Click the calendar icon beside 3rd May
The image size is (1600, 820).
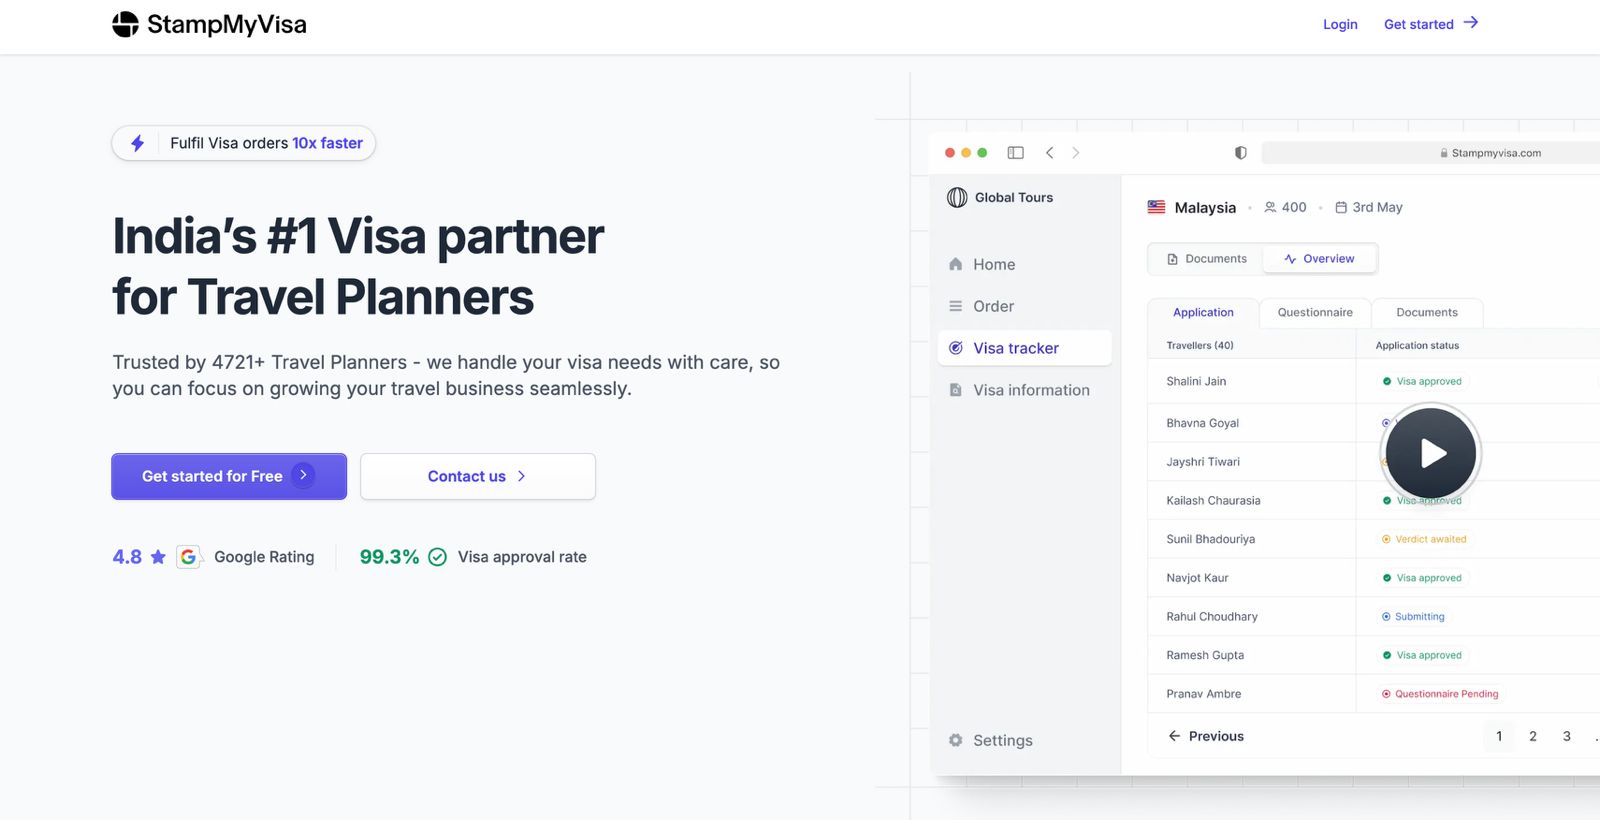(1341, 207)
